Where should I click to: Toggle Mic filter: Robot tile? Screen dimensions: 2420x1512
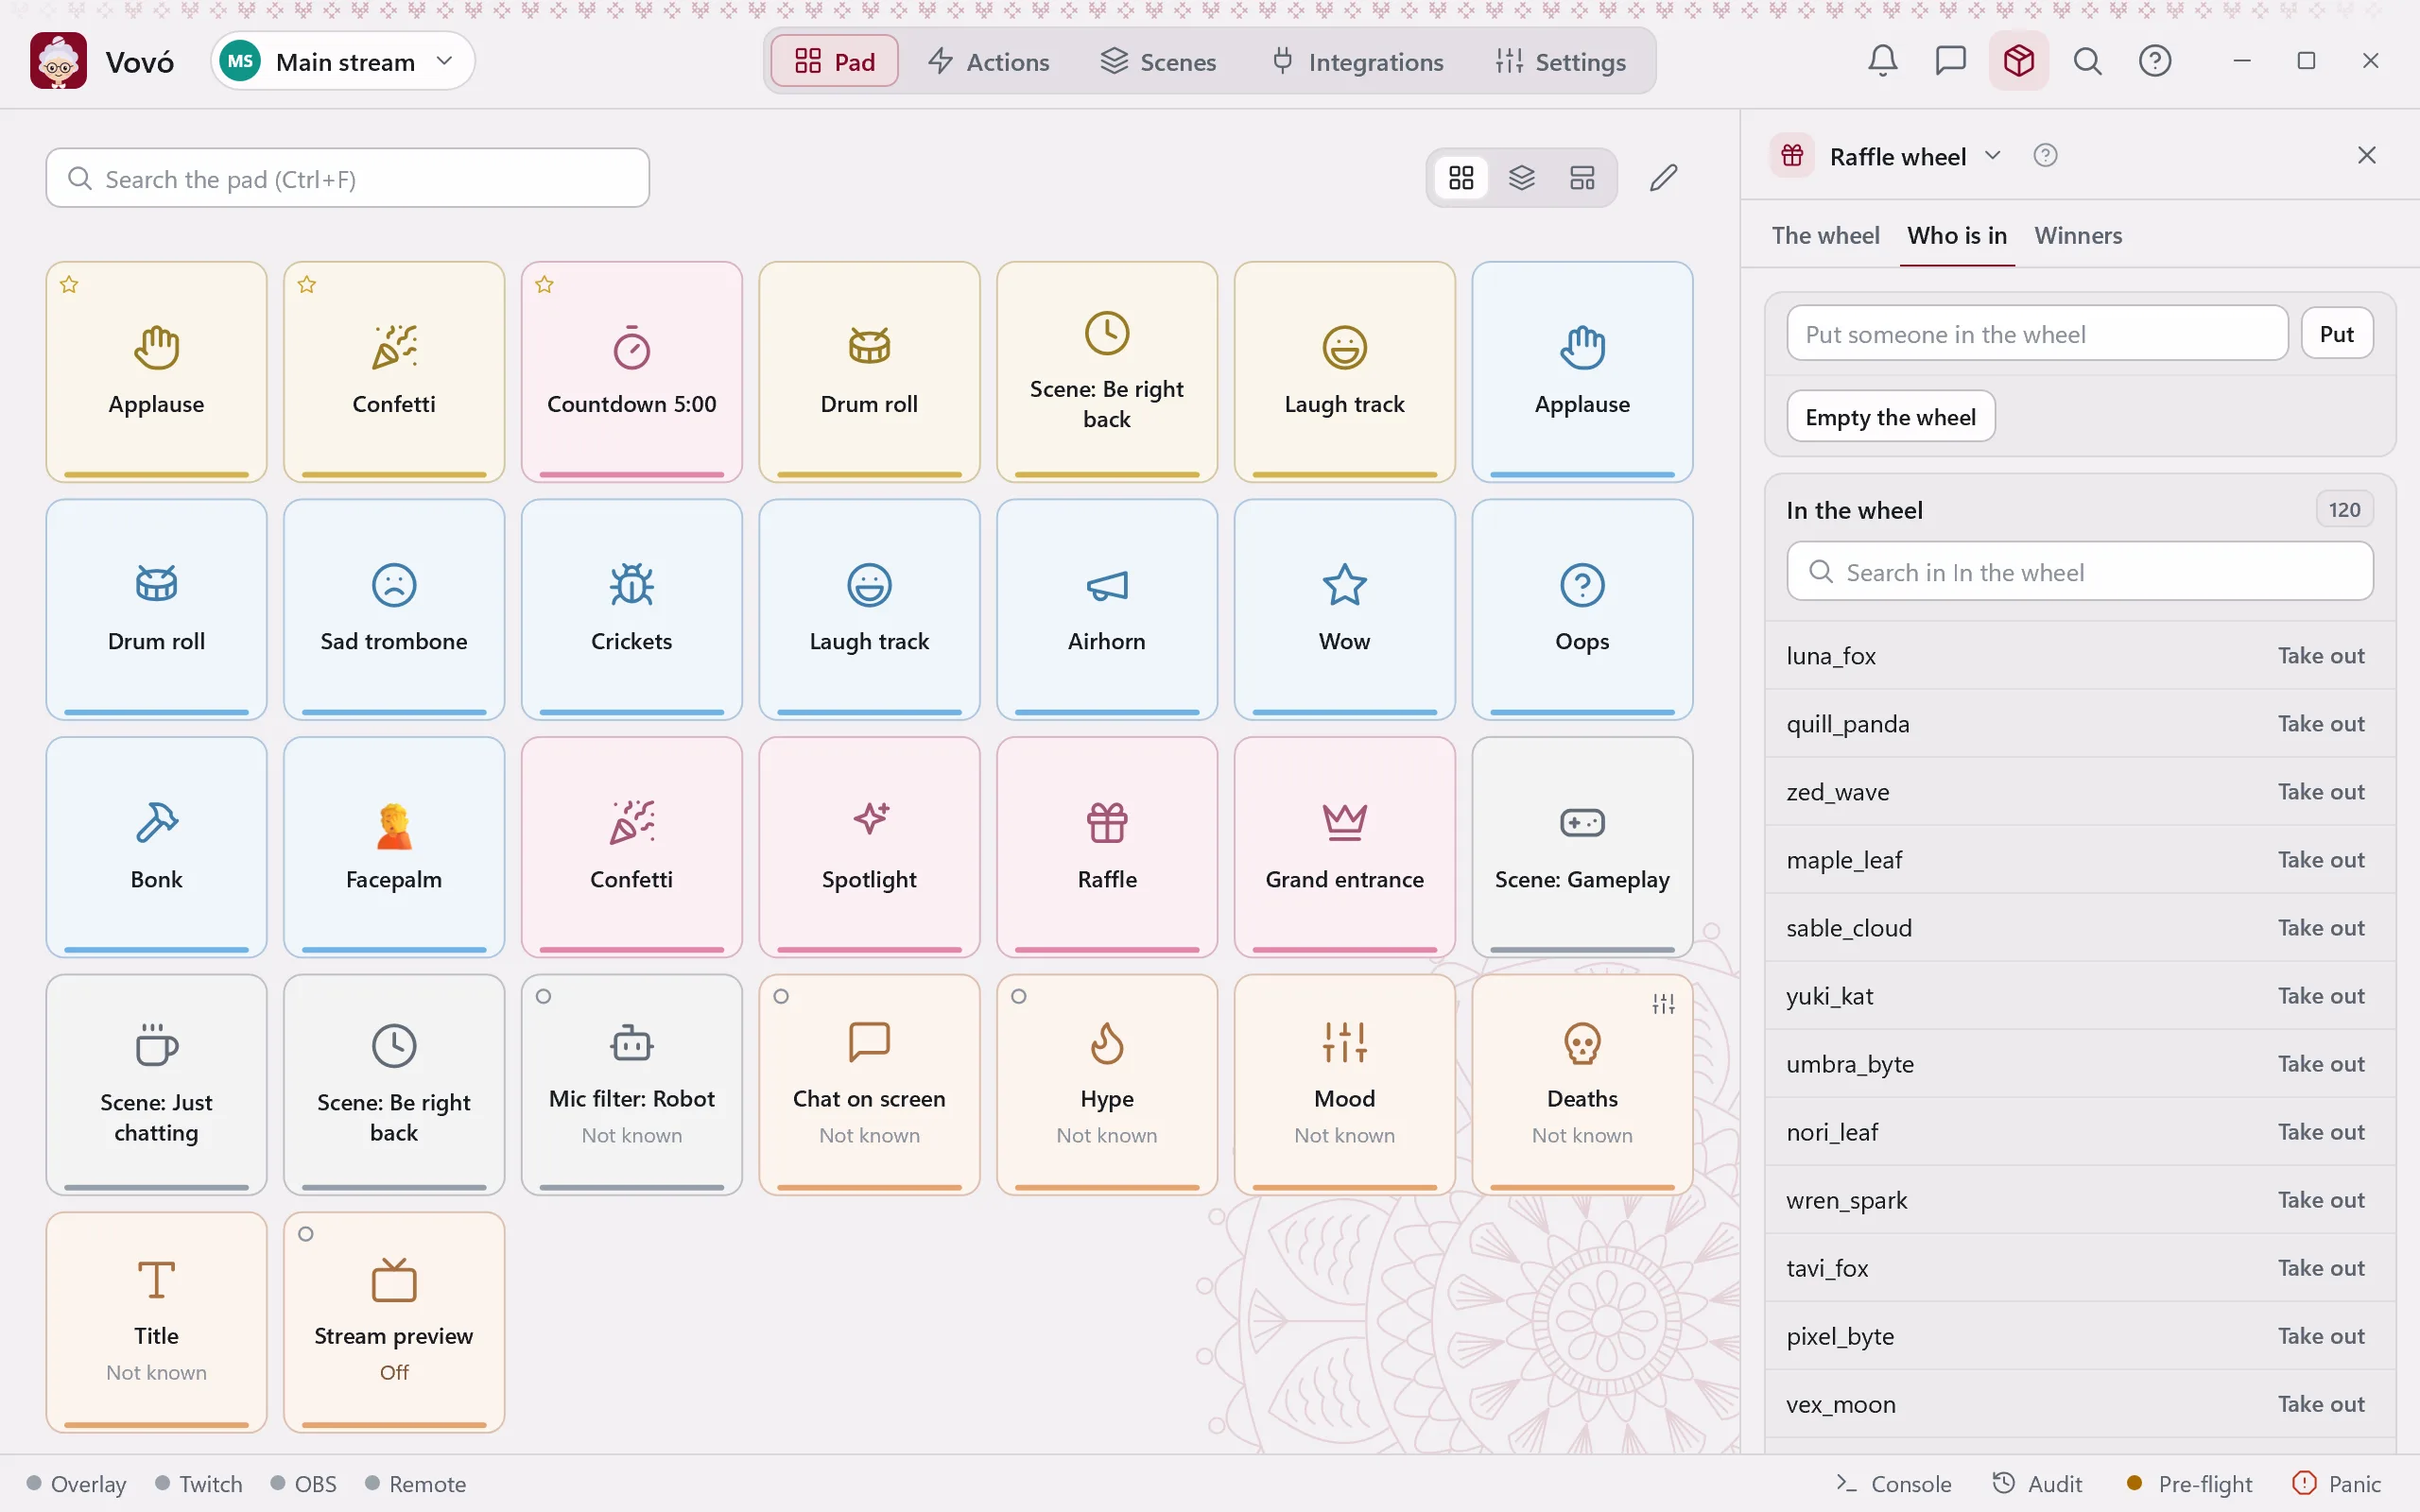click(x=631, y=1084)
